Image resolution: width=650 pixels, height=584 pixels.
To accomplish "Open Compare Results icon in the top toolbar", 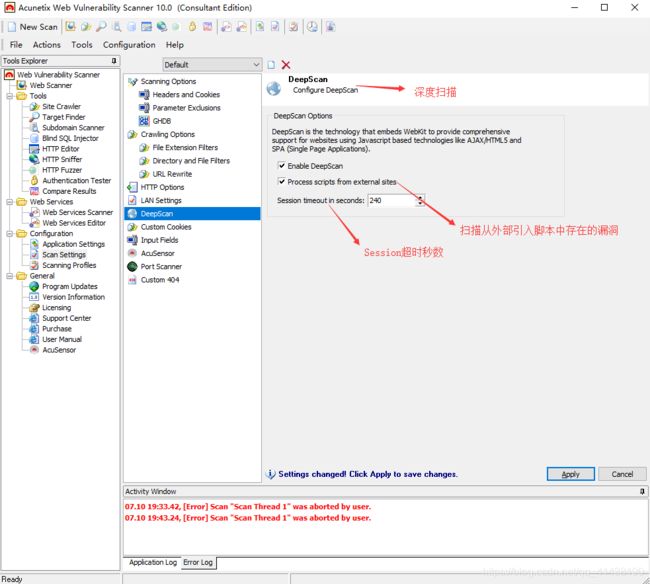I will click(207, 27).
